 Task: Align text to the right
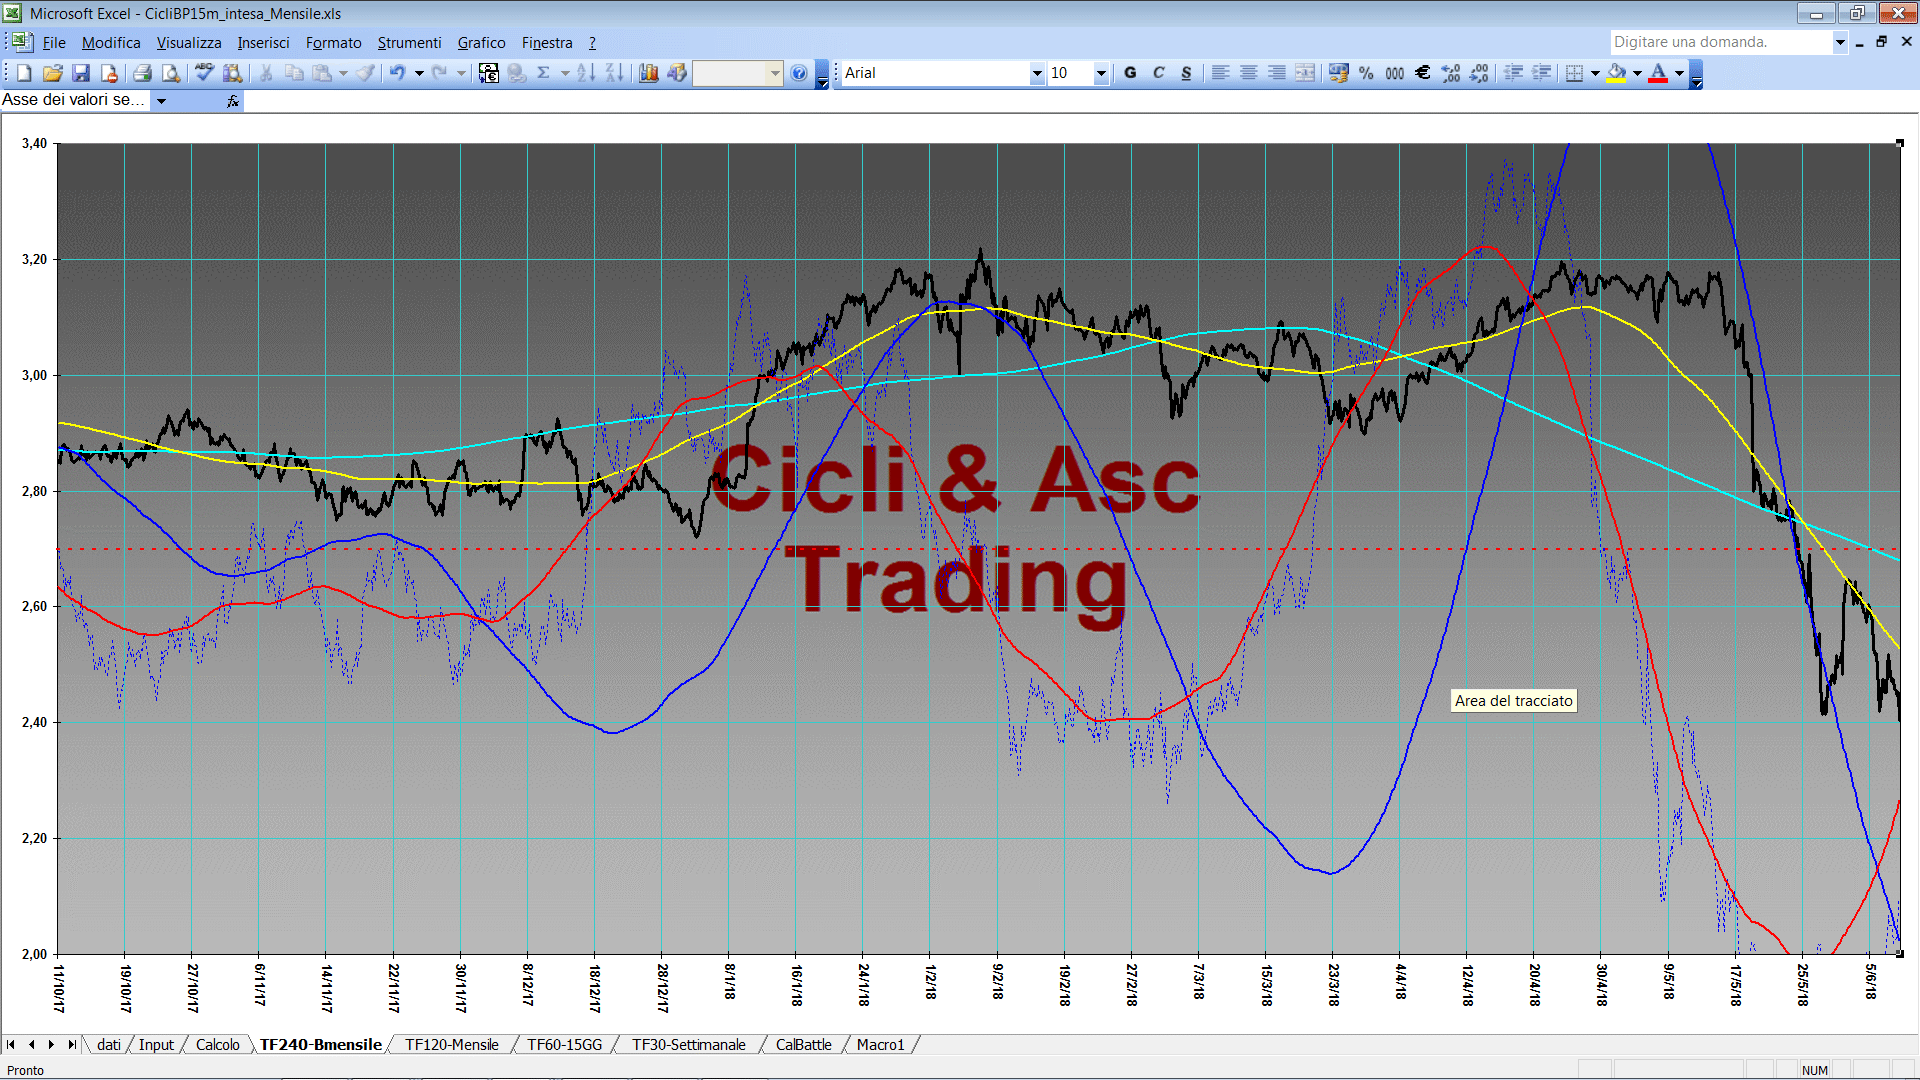coord(1277,73)
